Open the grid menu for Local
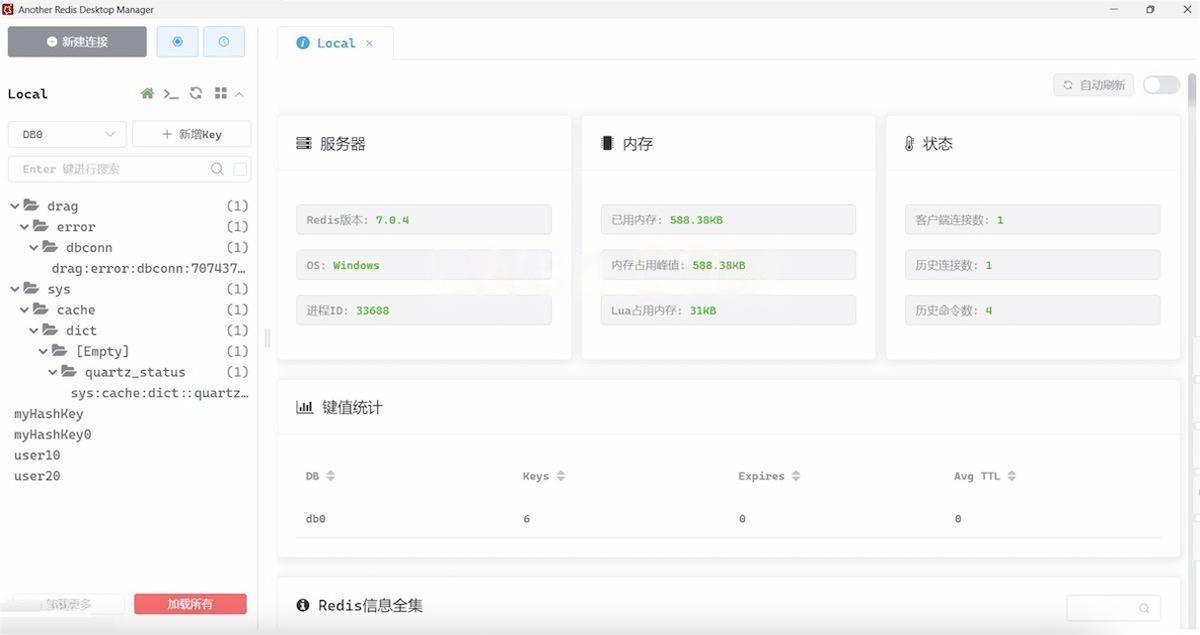This screenshot has height=635, width=1200. click(x=221, y=93)
